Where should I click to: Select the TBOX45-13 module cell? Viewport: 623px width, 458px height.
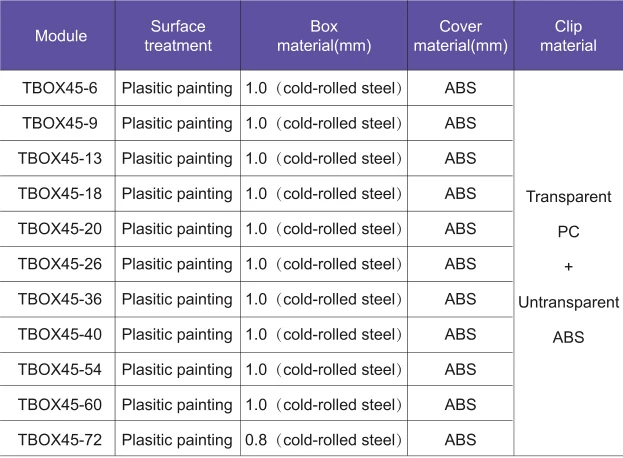60,158
